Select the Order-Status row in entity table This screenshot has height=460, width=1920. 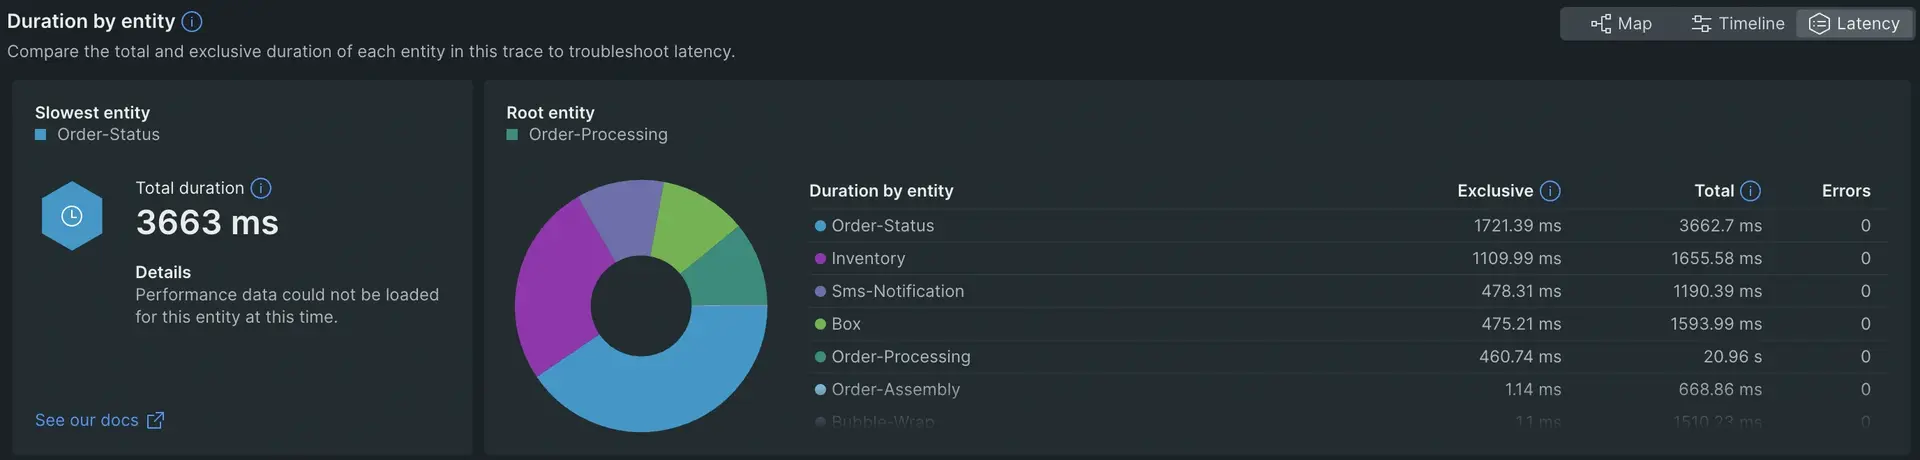coord(882,226)
